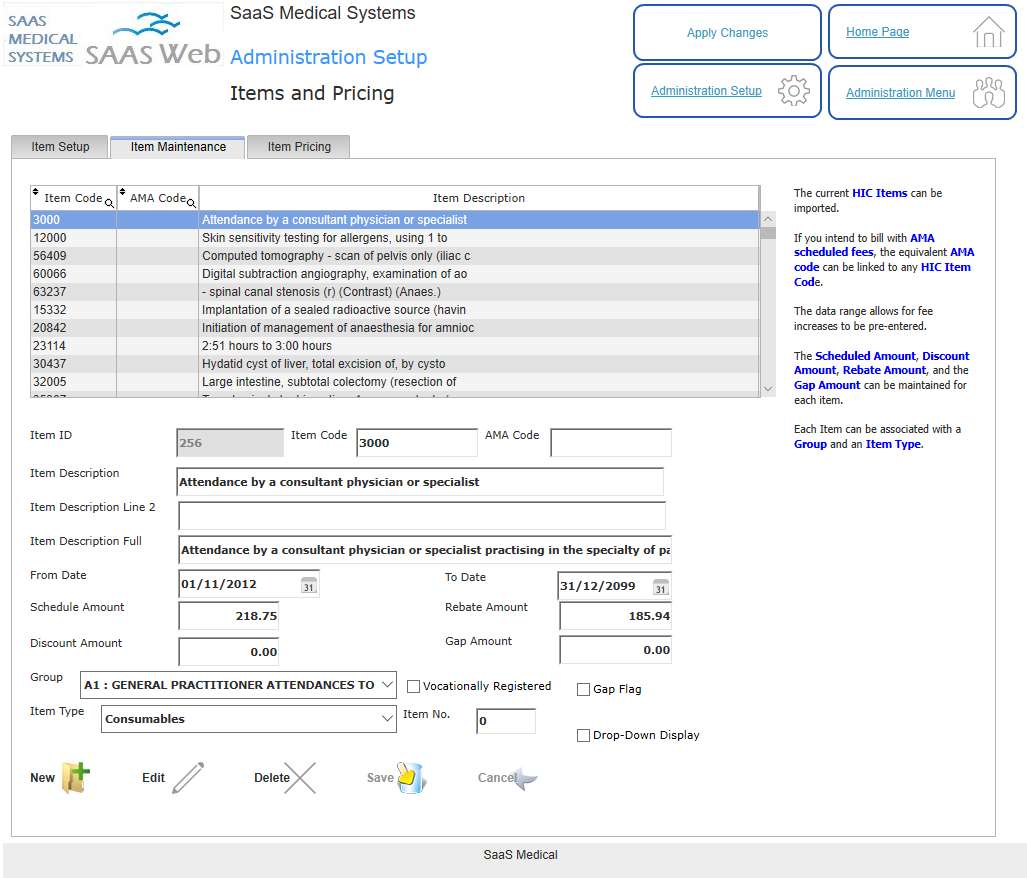The image size is (1027, 878).
Task: Click the Cancel arrow icon
Action: pos(524,778)
